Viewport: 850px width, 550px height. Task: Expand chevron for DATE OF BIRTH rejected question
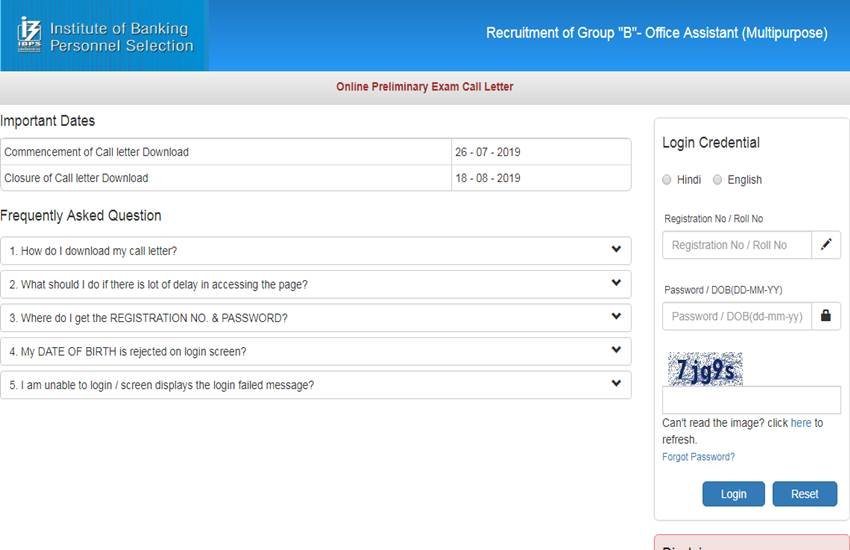click(616, 351)
